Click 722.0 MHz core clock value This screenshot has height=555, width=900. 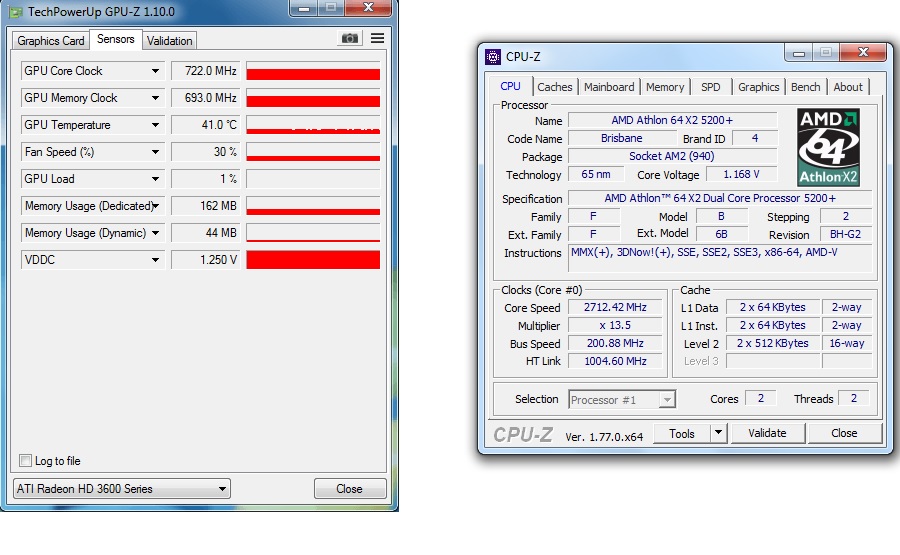coord(205,71)
